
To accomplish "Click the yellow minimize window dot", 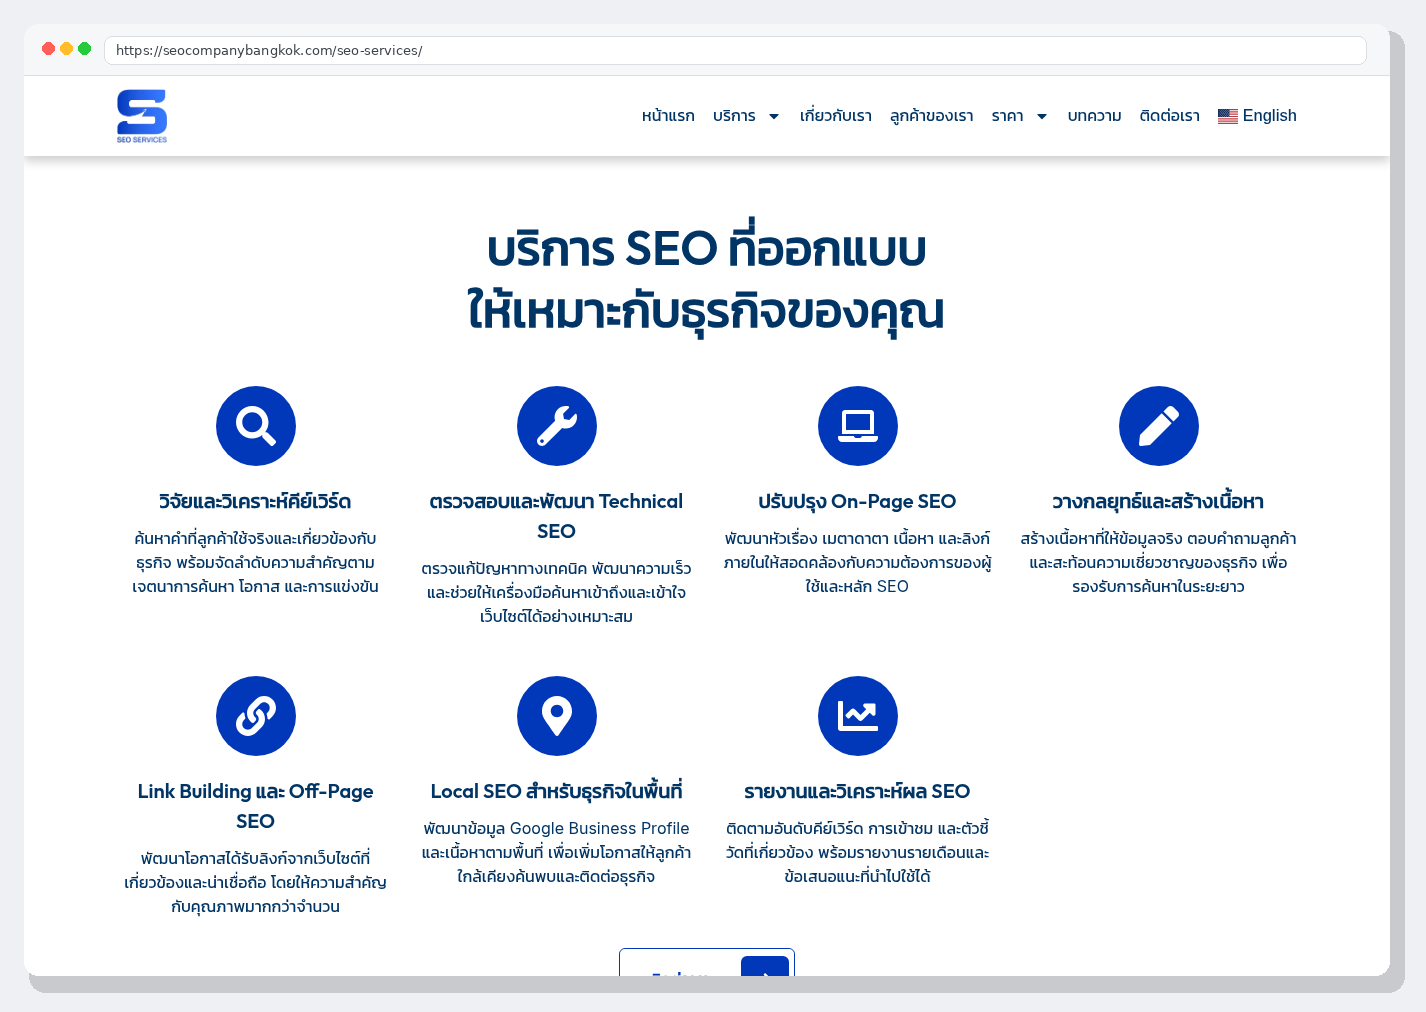I will [66, 48].
